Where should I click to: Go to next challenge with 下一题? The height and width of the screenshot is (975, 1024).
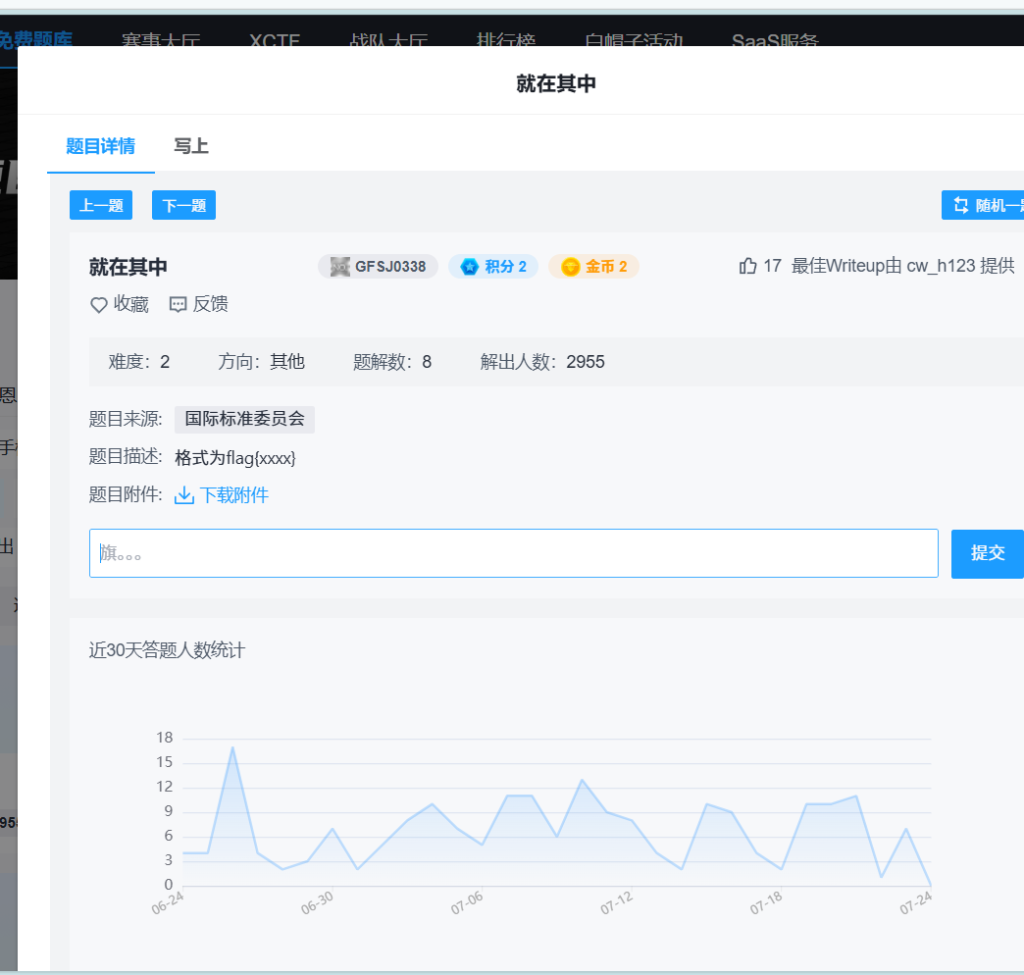click(x=184, y=205)
